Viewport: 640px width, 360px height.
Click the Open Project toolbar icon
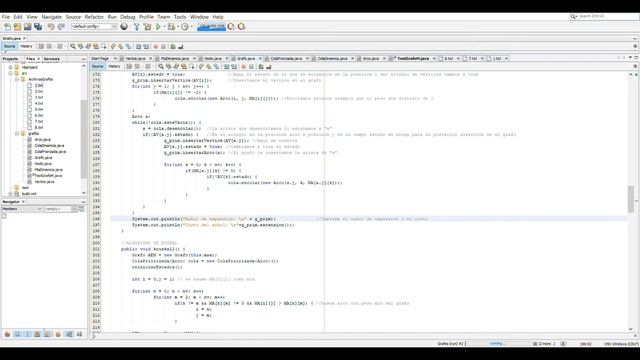coord(27,27)
